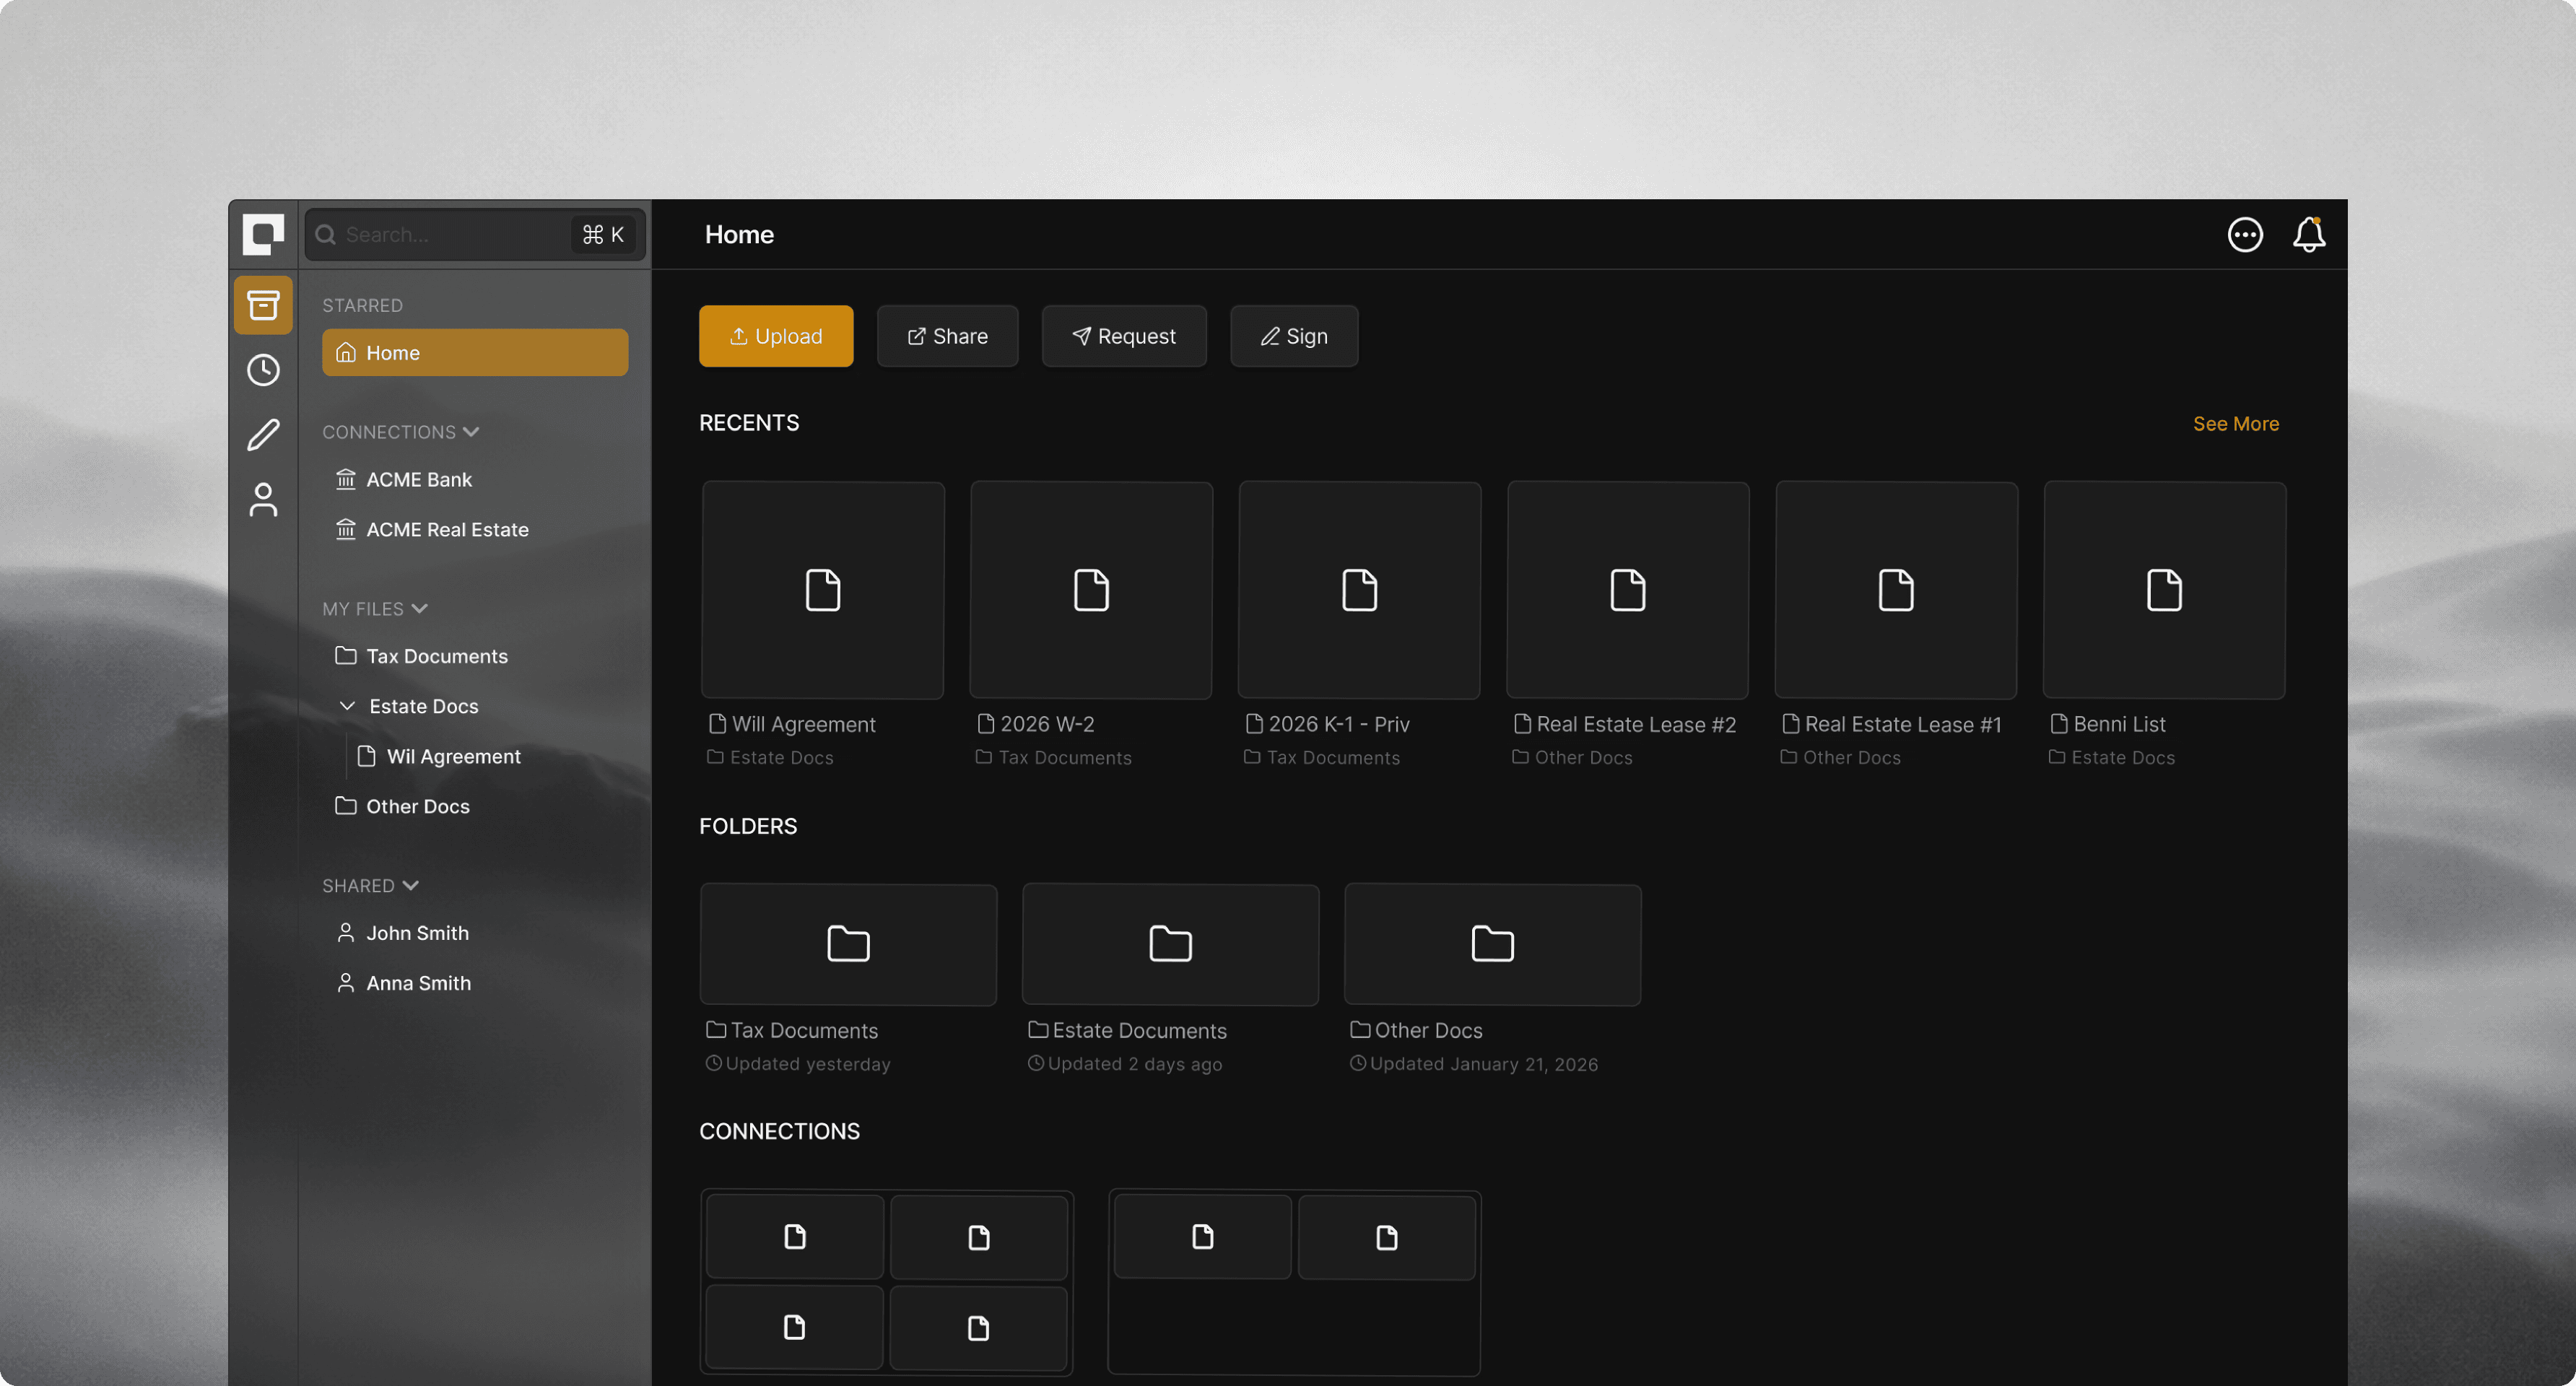This screenshot has width=2576, height=1386.
Task: Click the search magnifier icon
Action: (325, 234)
